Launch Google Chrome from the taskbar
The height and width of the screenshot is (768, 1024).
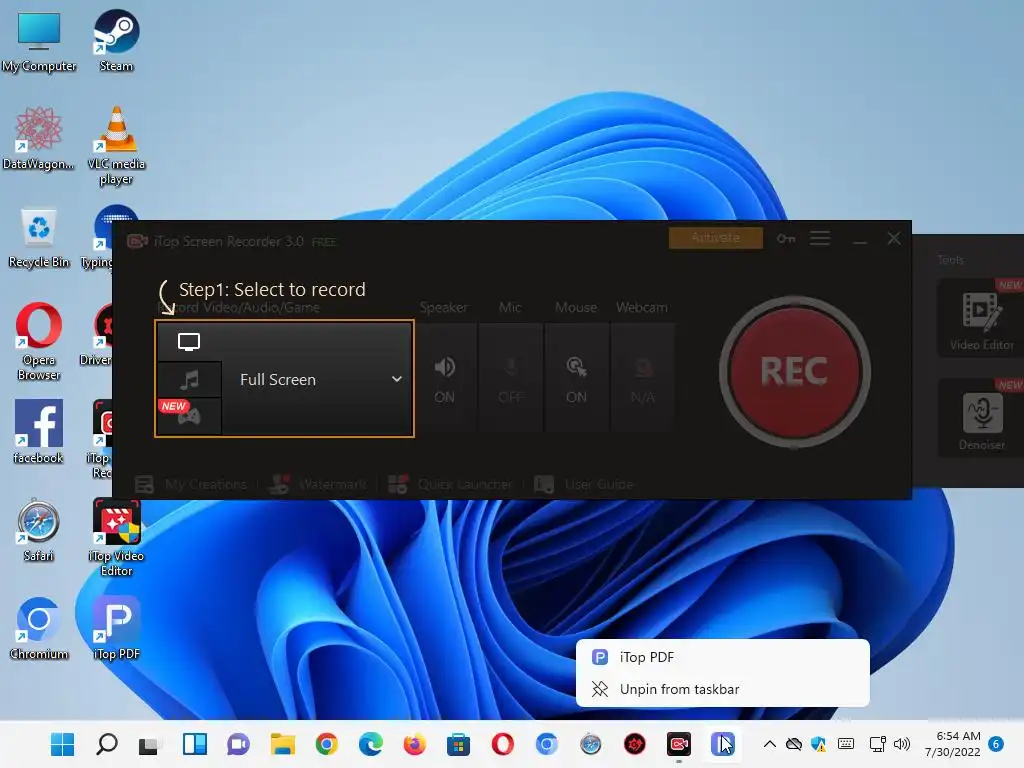(327, 744)
